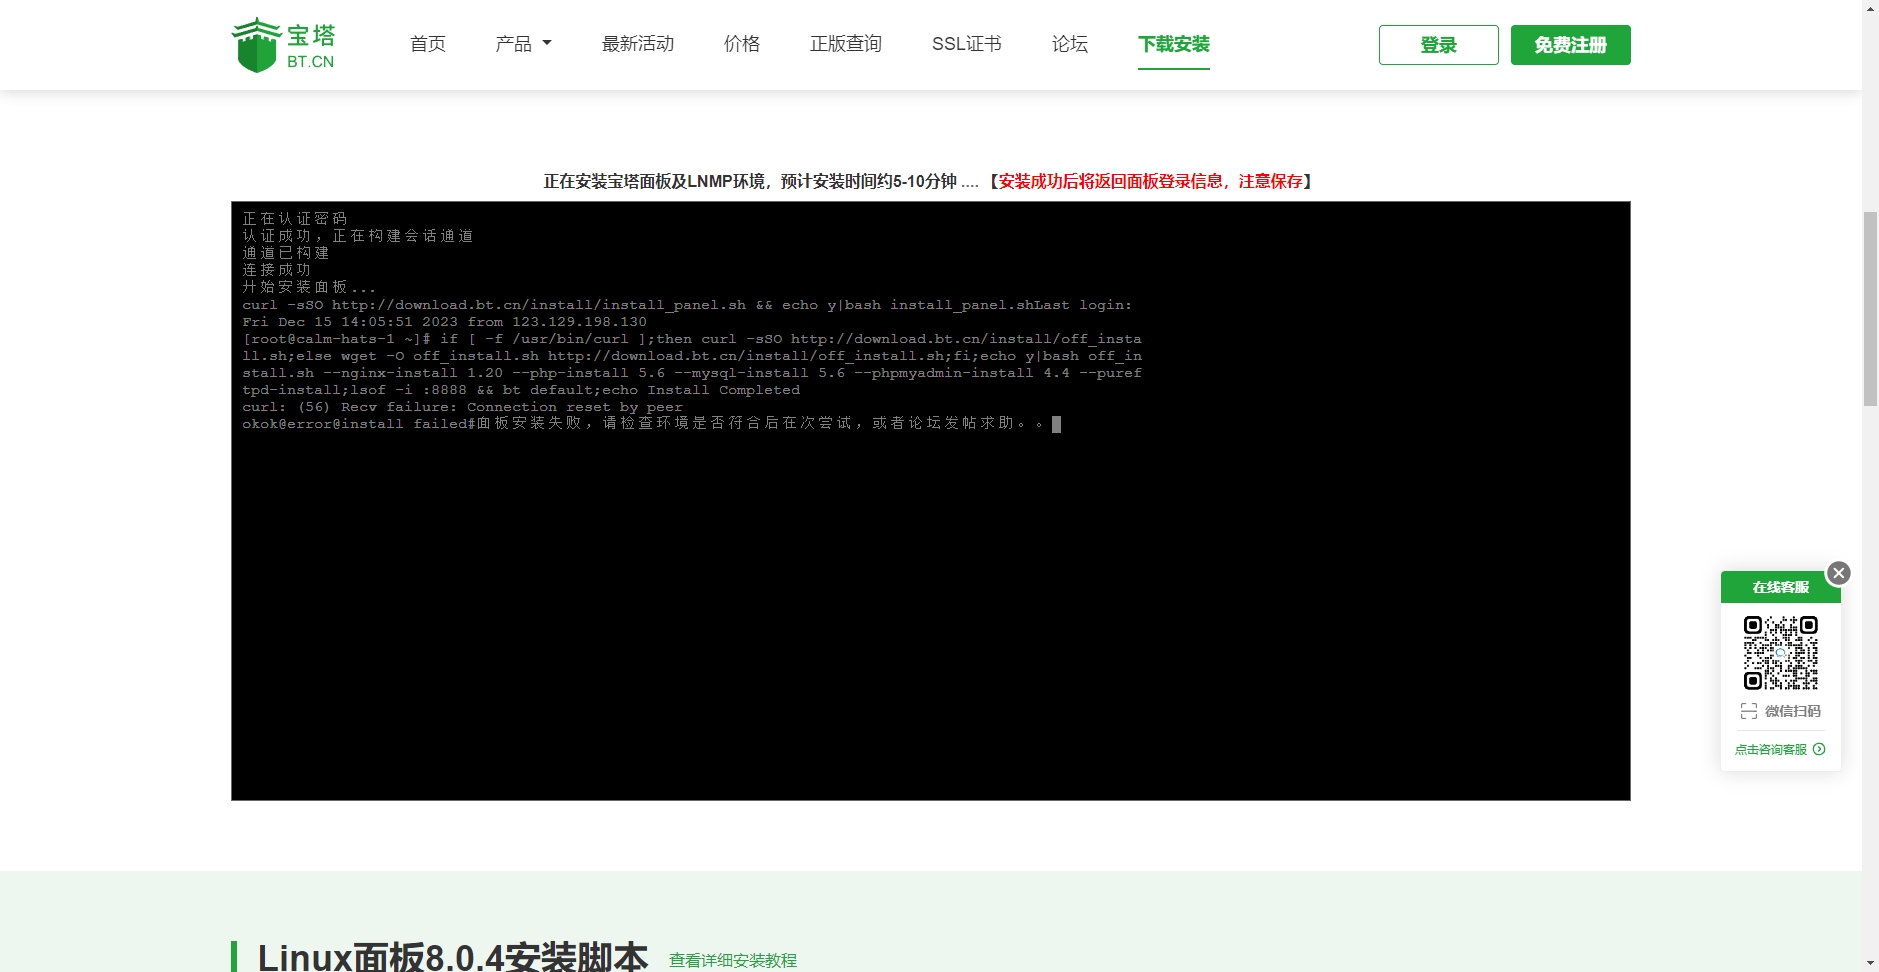Viewport: 1879px width, 972px height.
Task: Click inside the black installation terminal
Action: tap(930, 500)
